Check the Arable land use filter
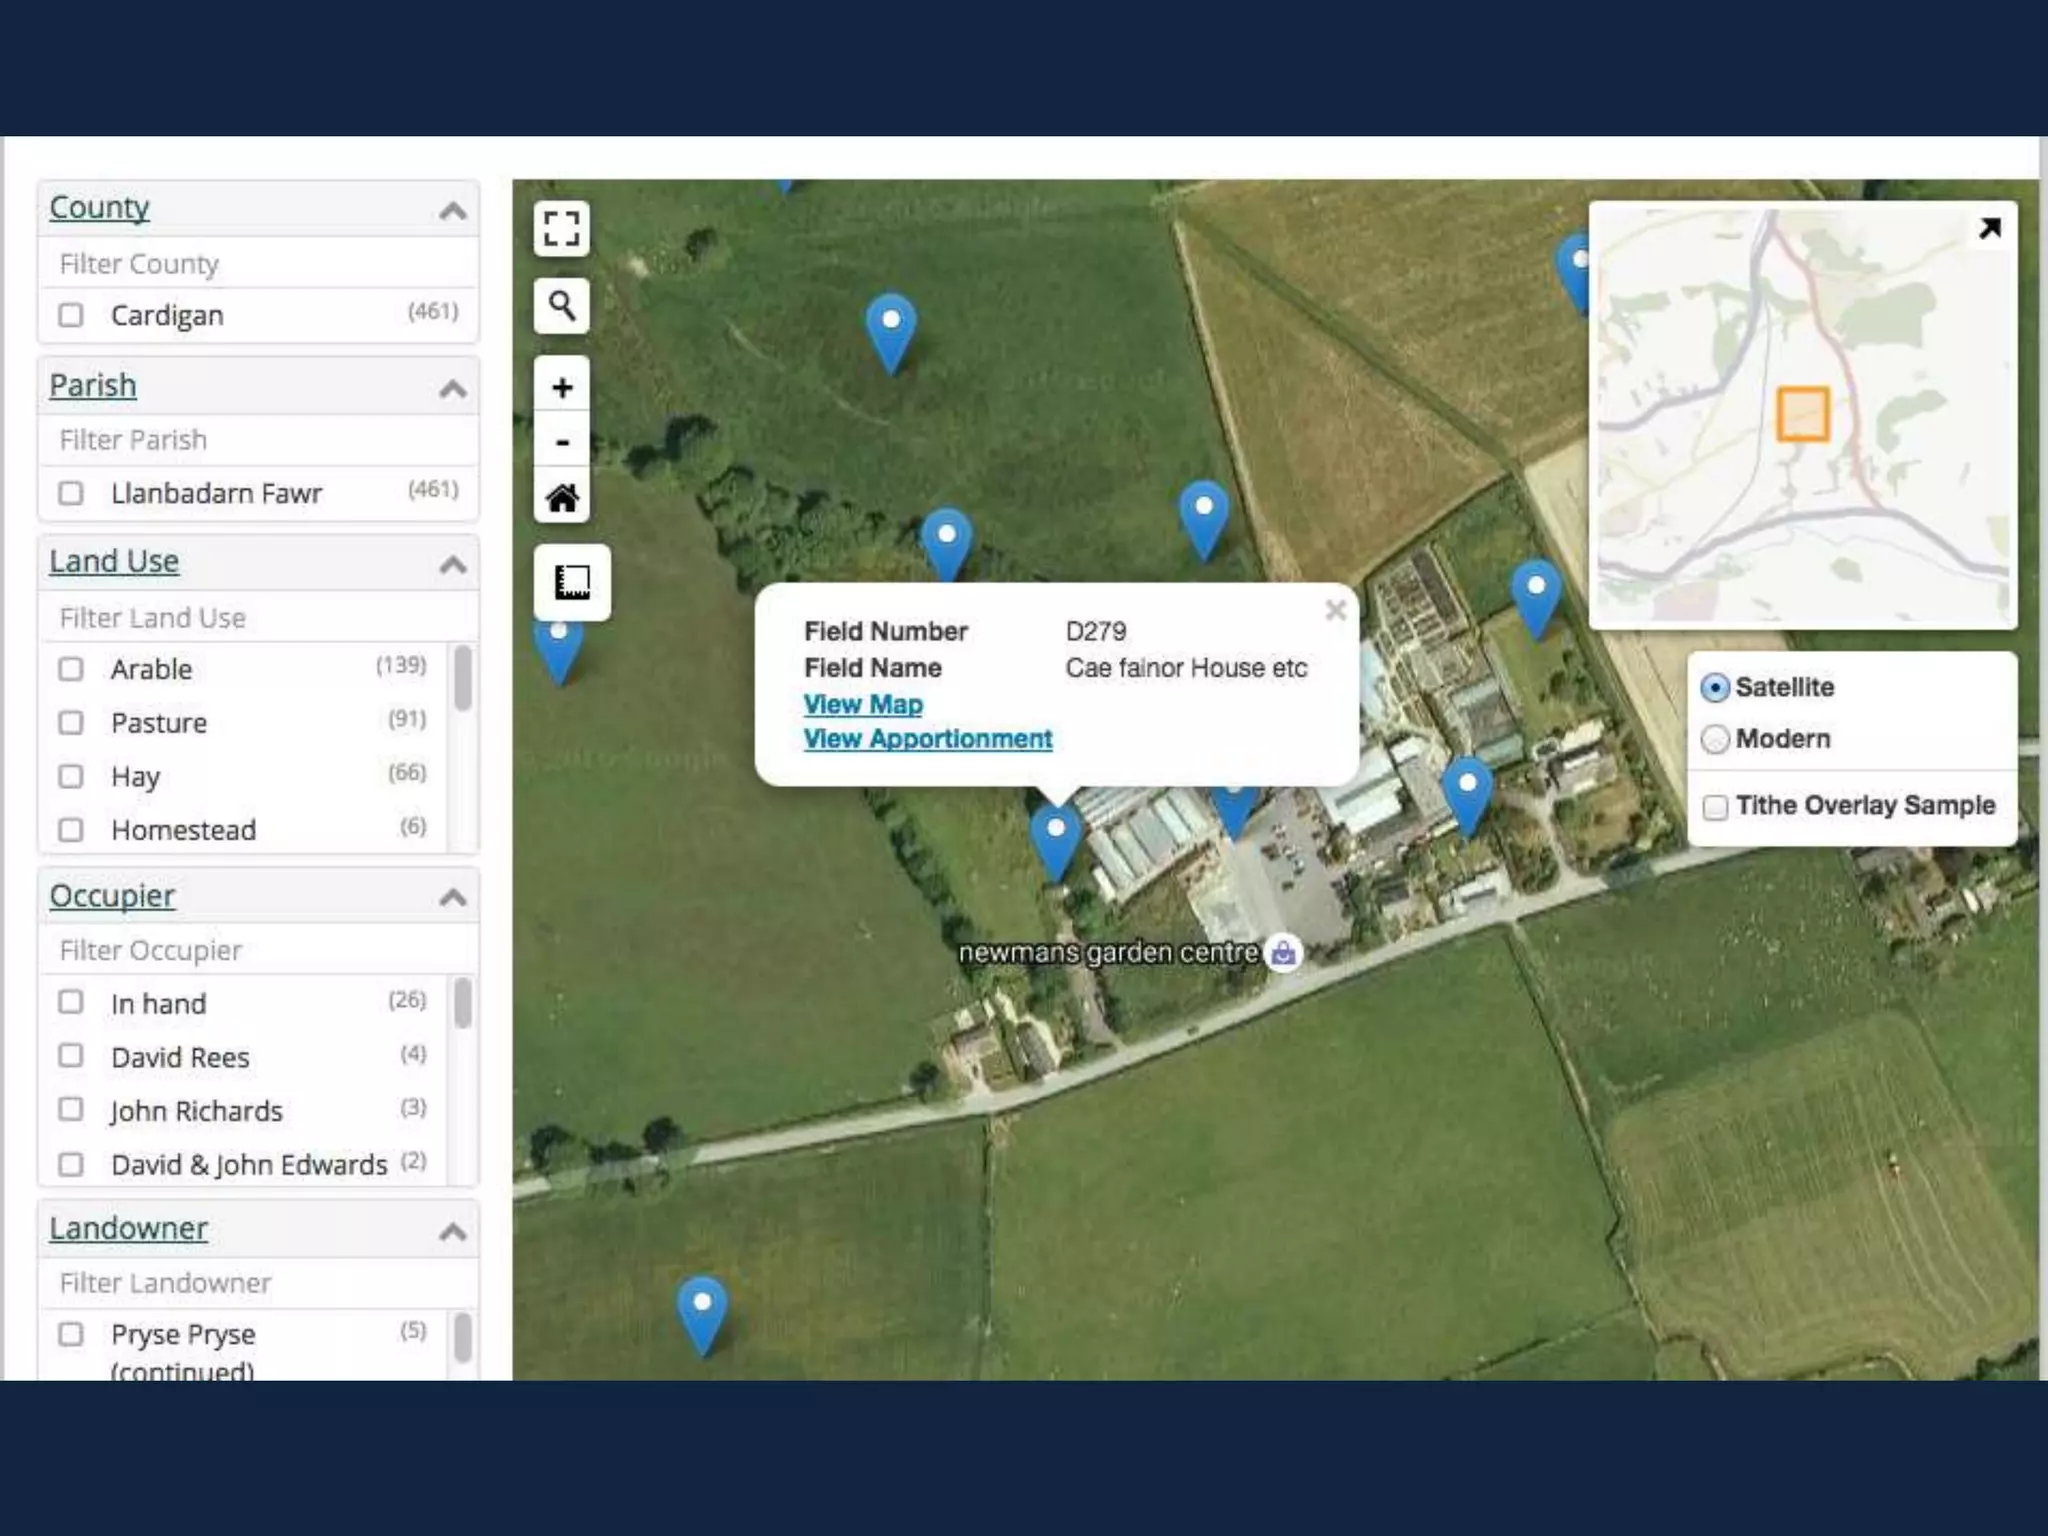The image size is (2048, 1536). [x=71, y=669]
